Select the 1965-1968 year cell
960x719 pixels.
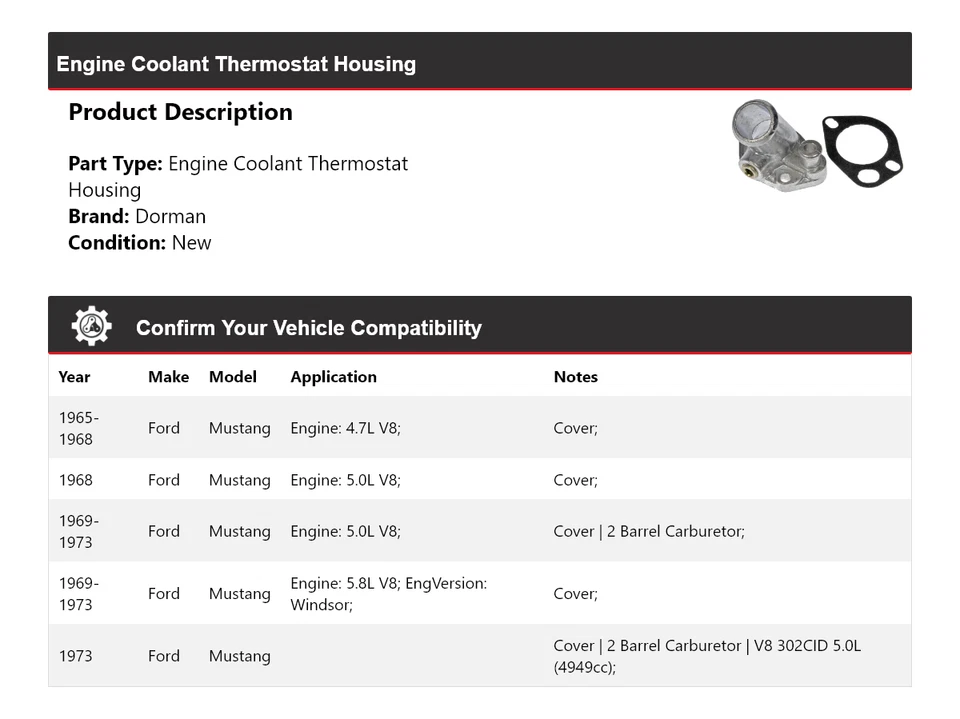pos(78,428)
